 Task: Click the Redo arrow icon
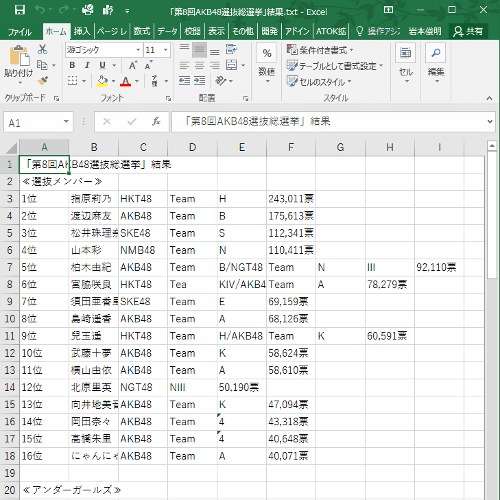(63, 10)
